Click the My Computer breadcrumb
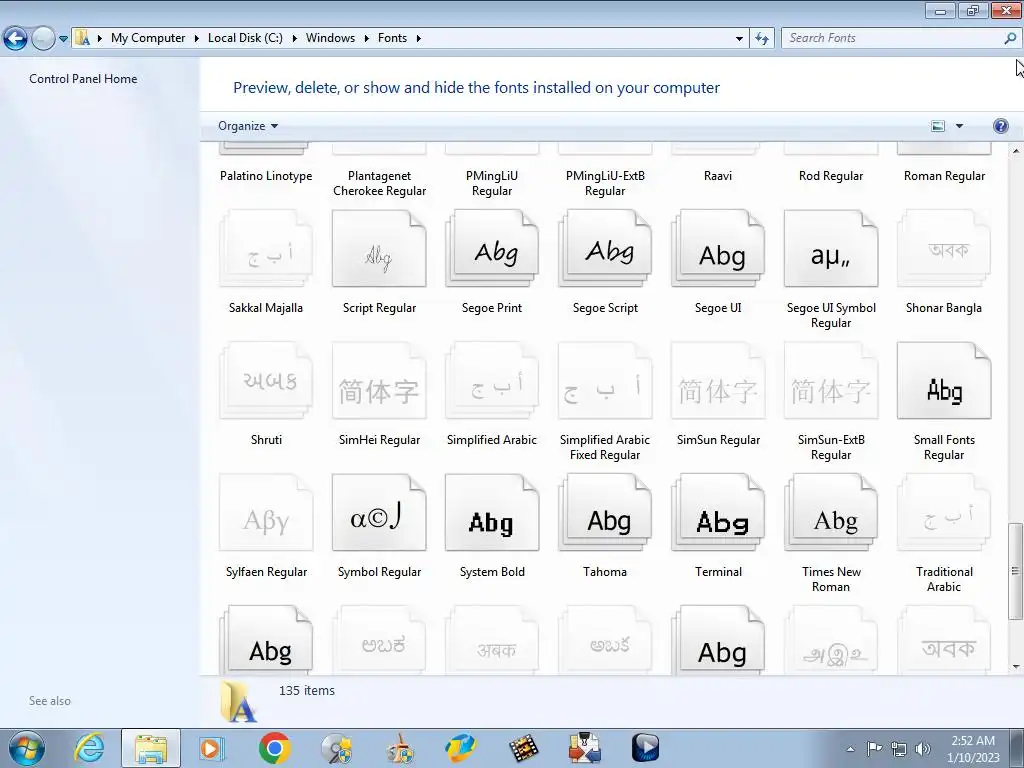 [148, 38]
